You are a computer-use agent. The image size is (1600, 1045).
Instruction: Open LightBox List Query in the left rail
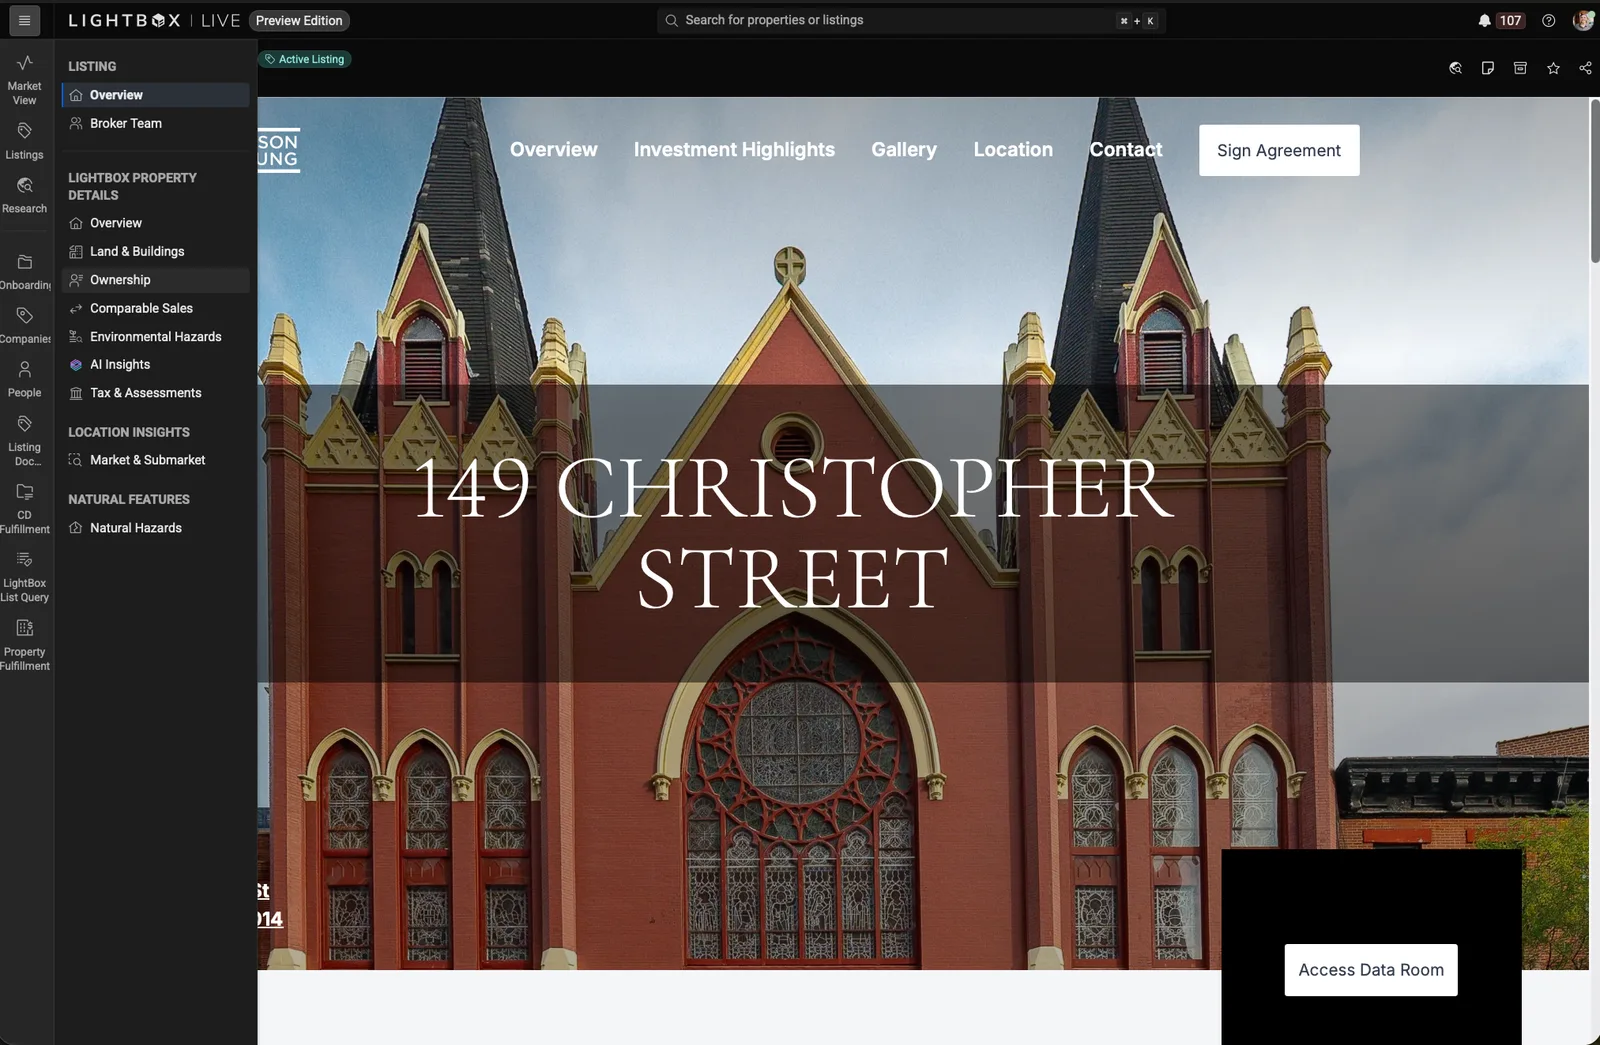click(x=25, y=577)
